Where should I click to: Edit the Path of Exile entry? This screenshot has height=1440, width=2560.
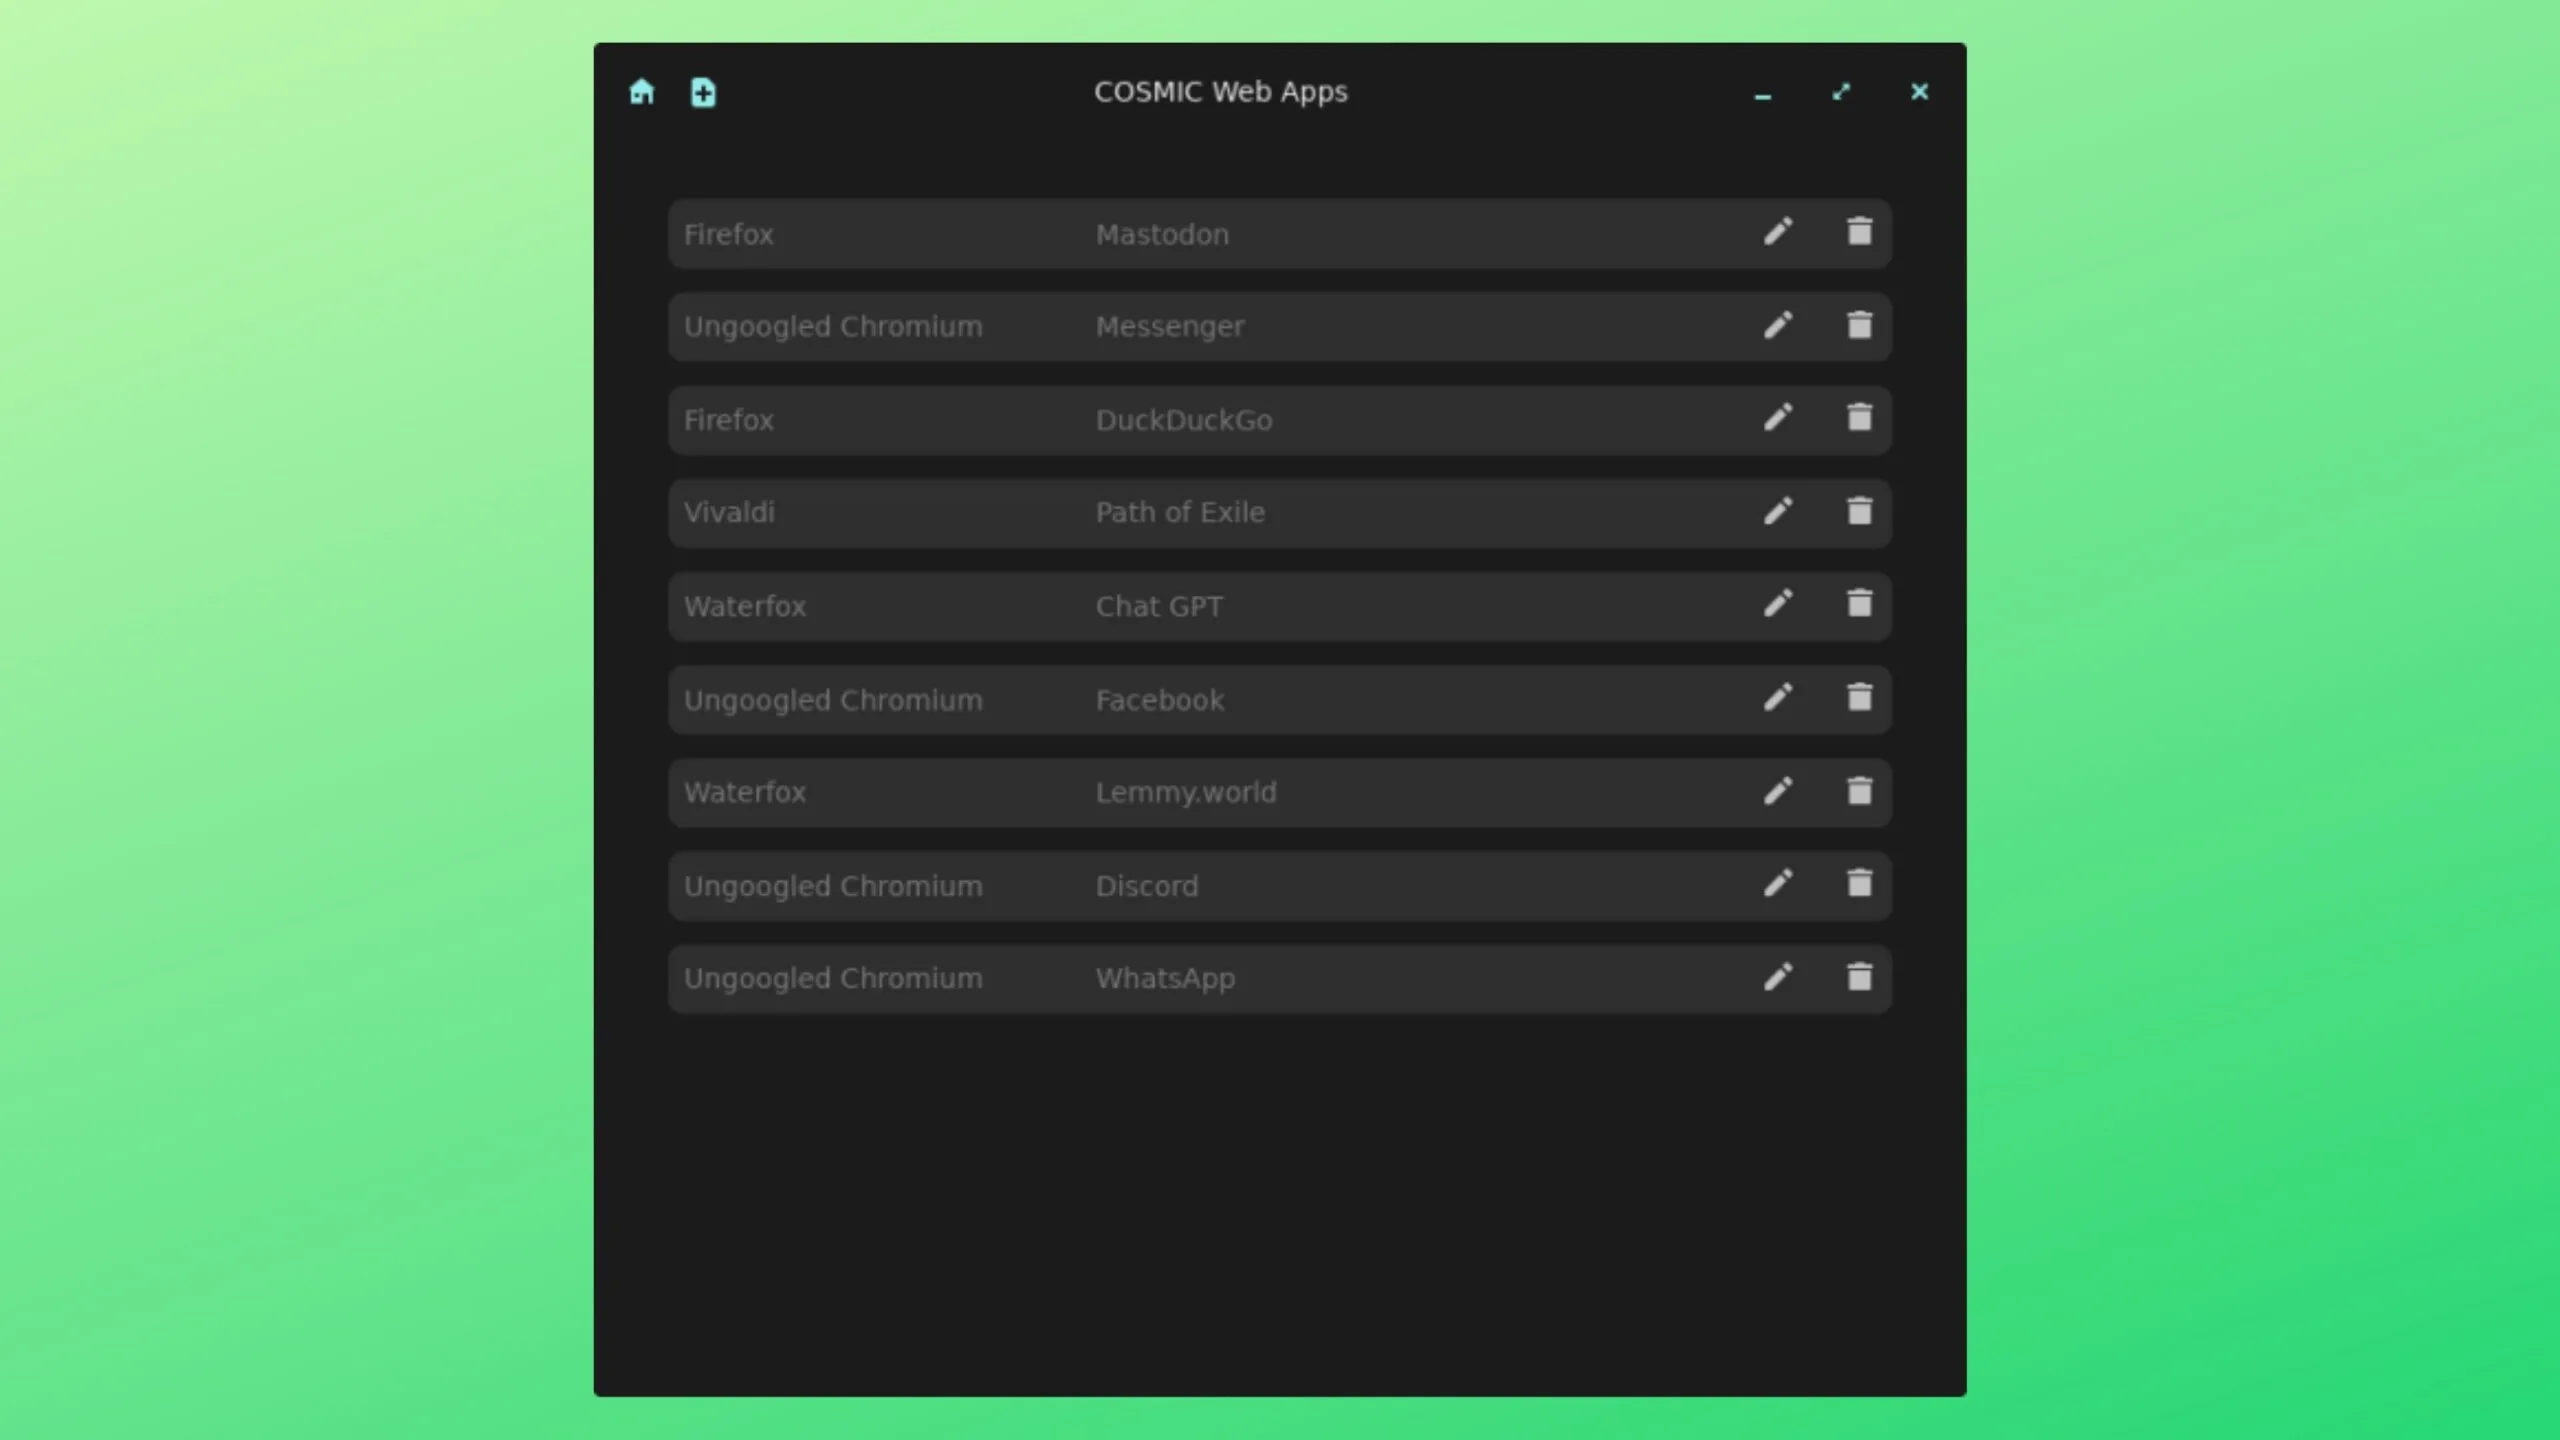(1778, 511)
